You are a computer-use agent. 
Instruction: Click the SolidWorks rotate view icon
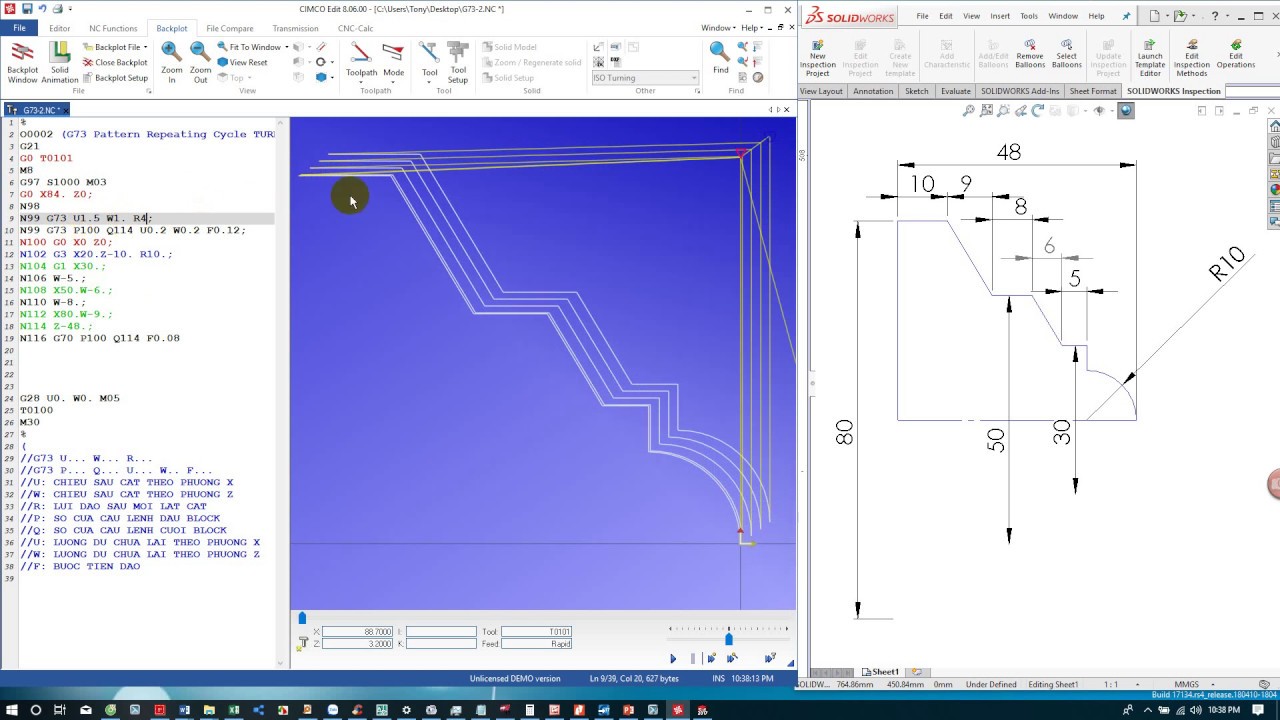[1037, 111]
